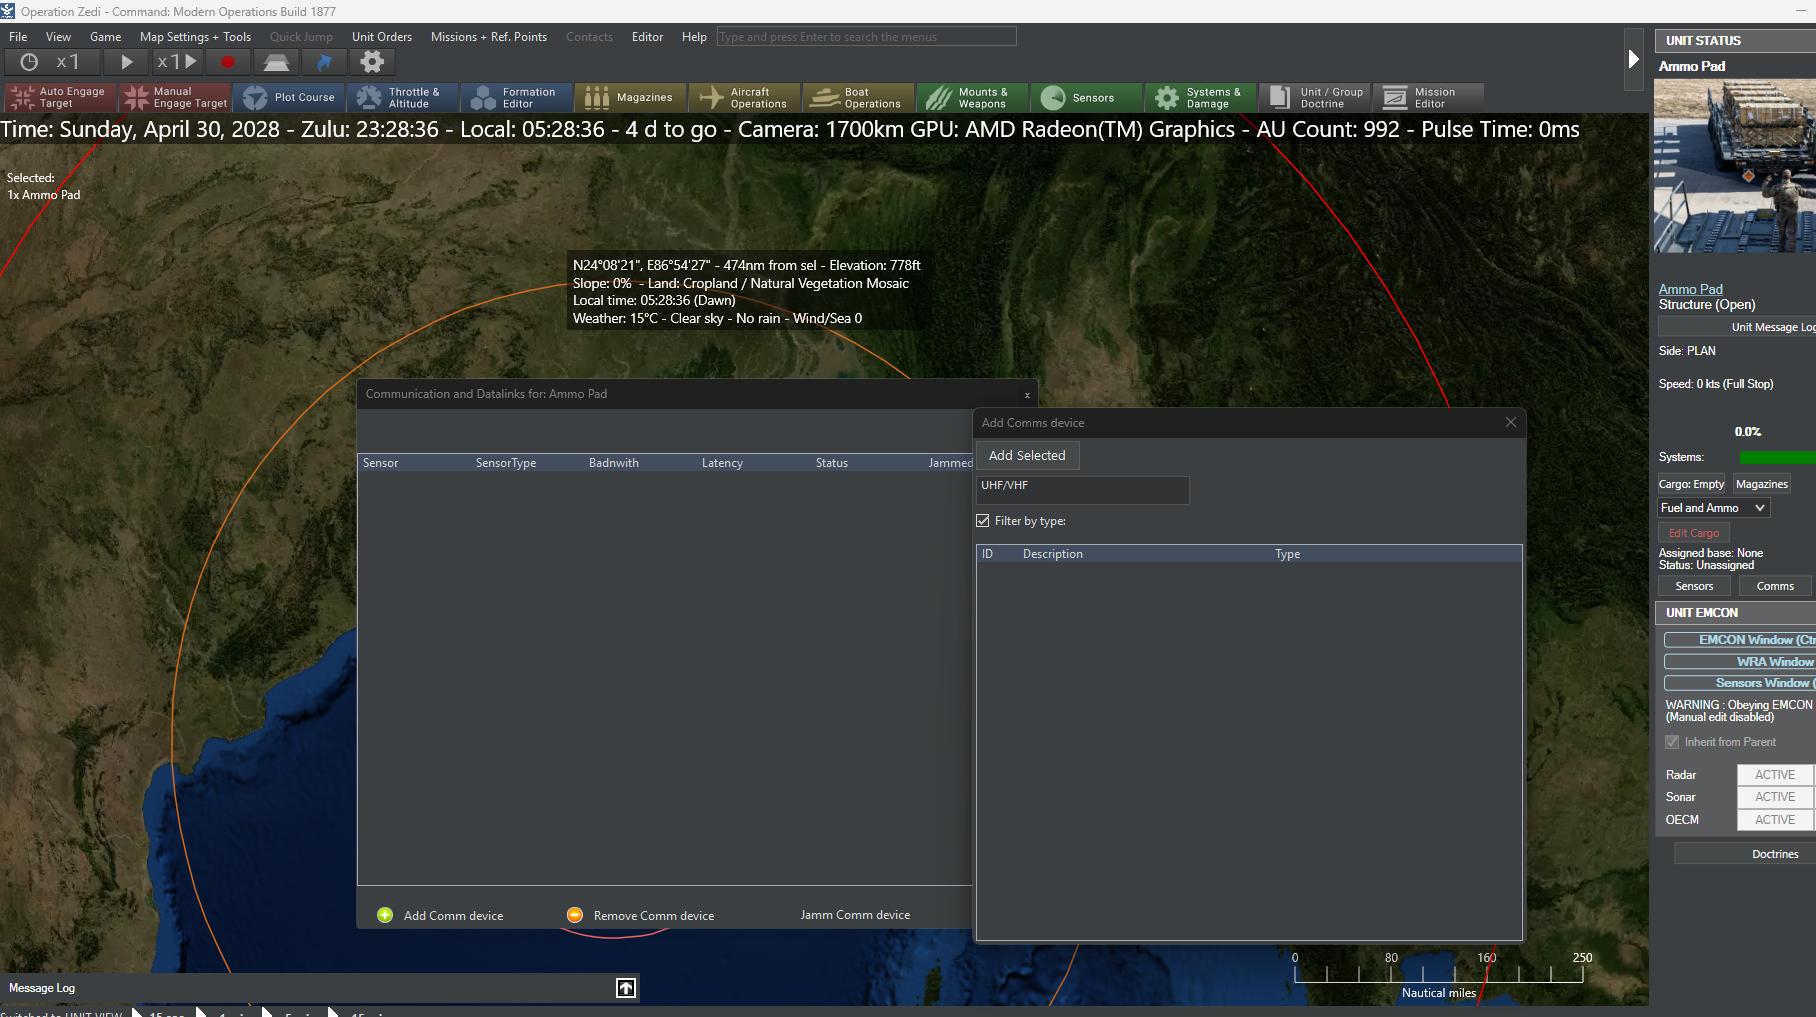The width and height of the screenshot is (1816, 1017).
Task: Click the Latency column header
Action: 722,463
